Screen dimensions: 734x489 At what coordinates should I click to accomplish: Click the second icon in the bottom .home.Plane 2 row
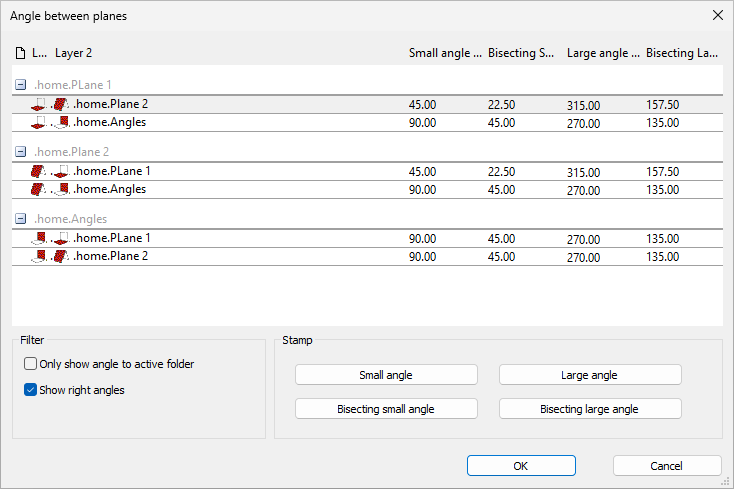pyautogui.click(x=61, y=256)
